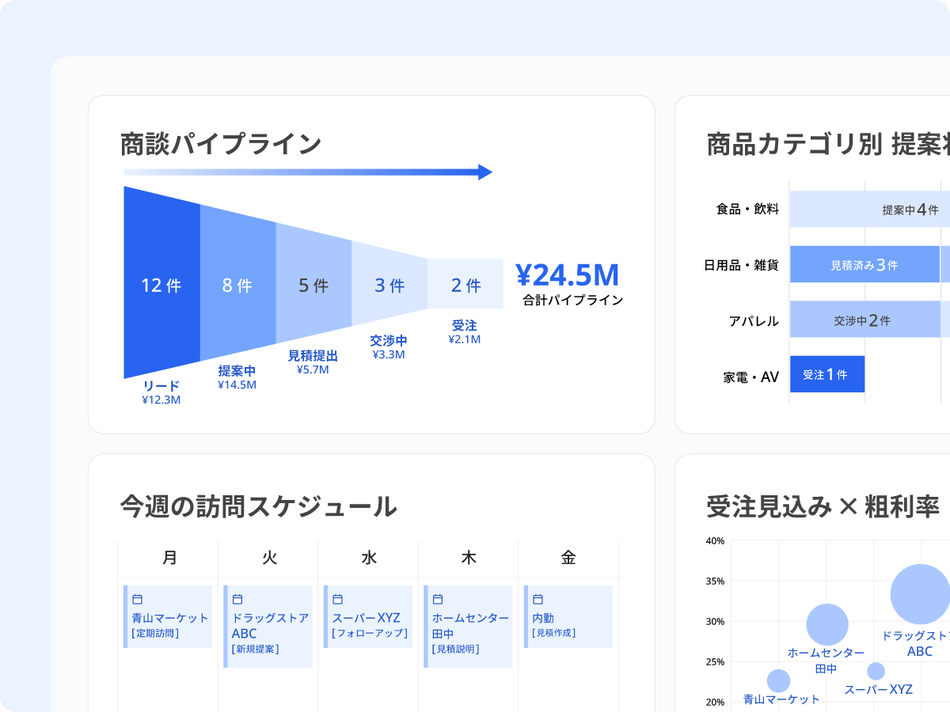Click the 提案中 ¥14.5M funnel label
This screenshot has width=950, height=712.
237,378
